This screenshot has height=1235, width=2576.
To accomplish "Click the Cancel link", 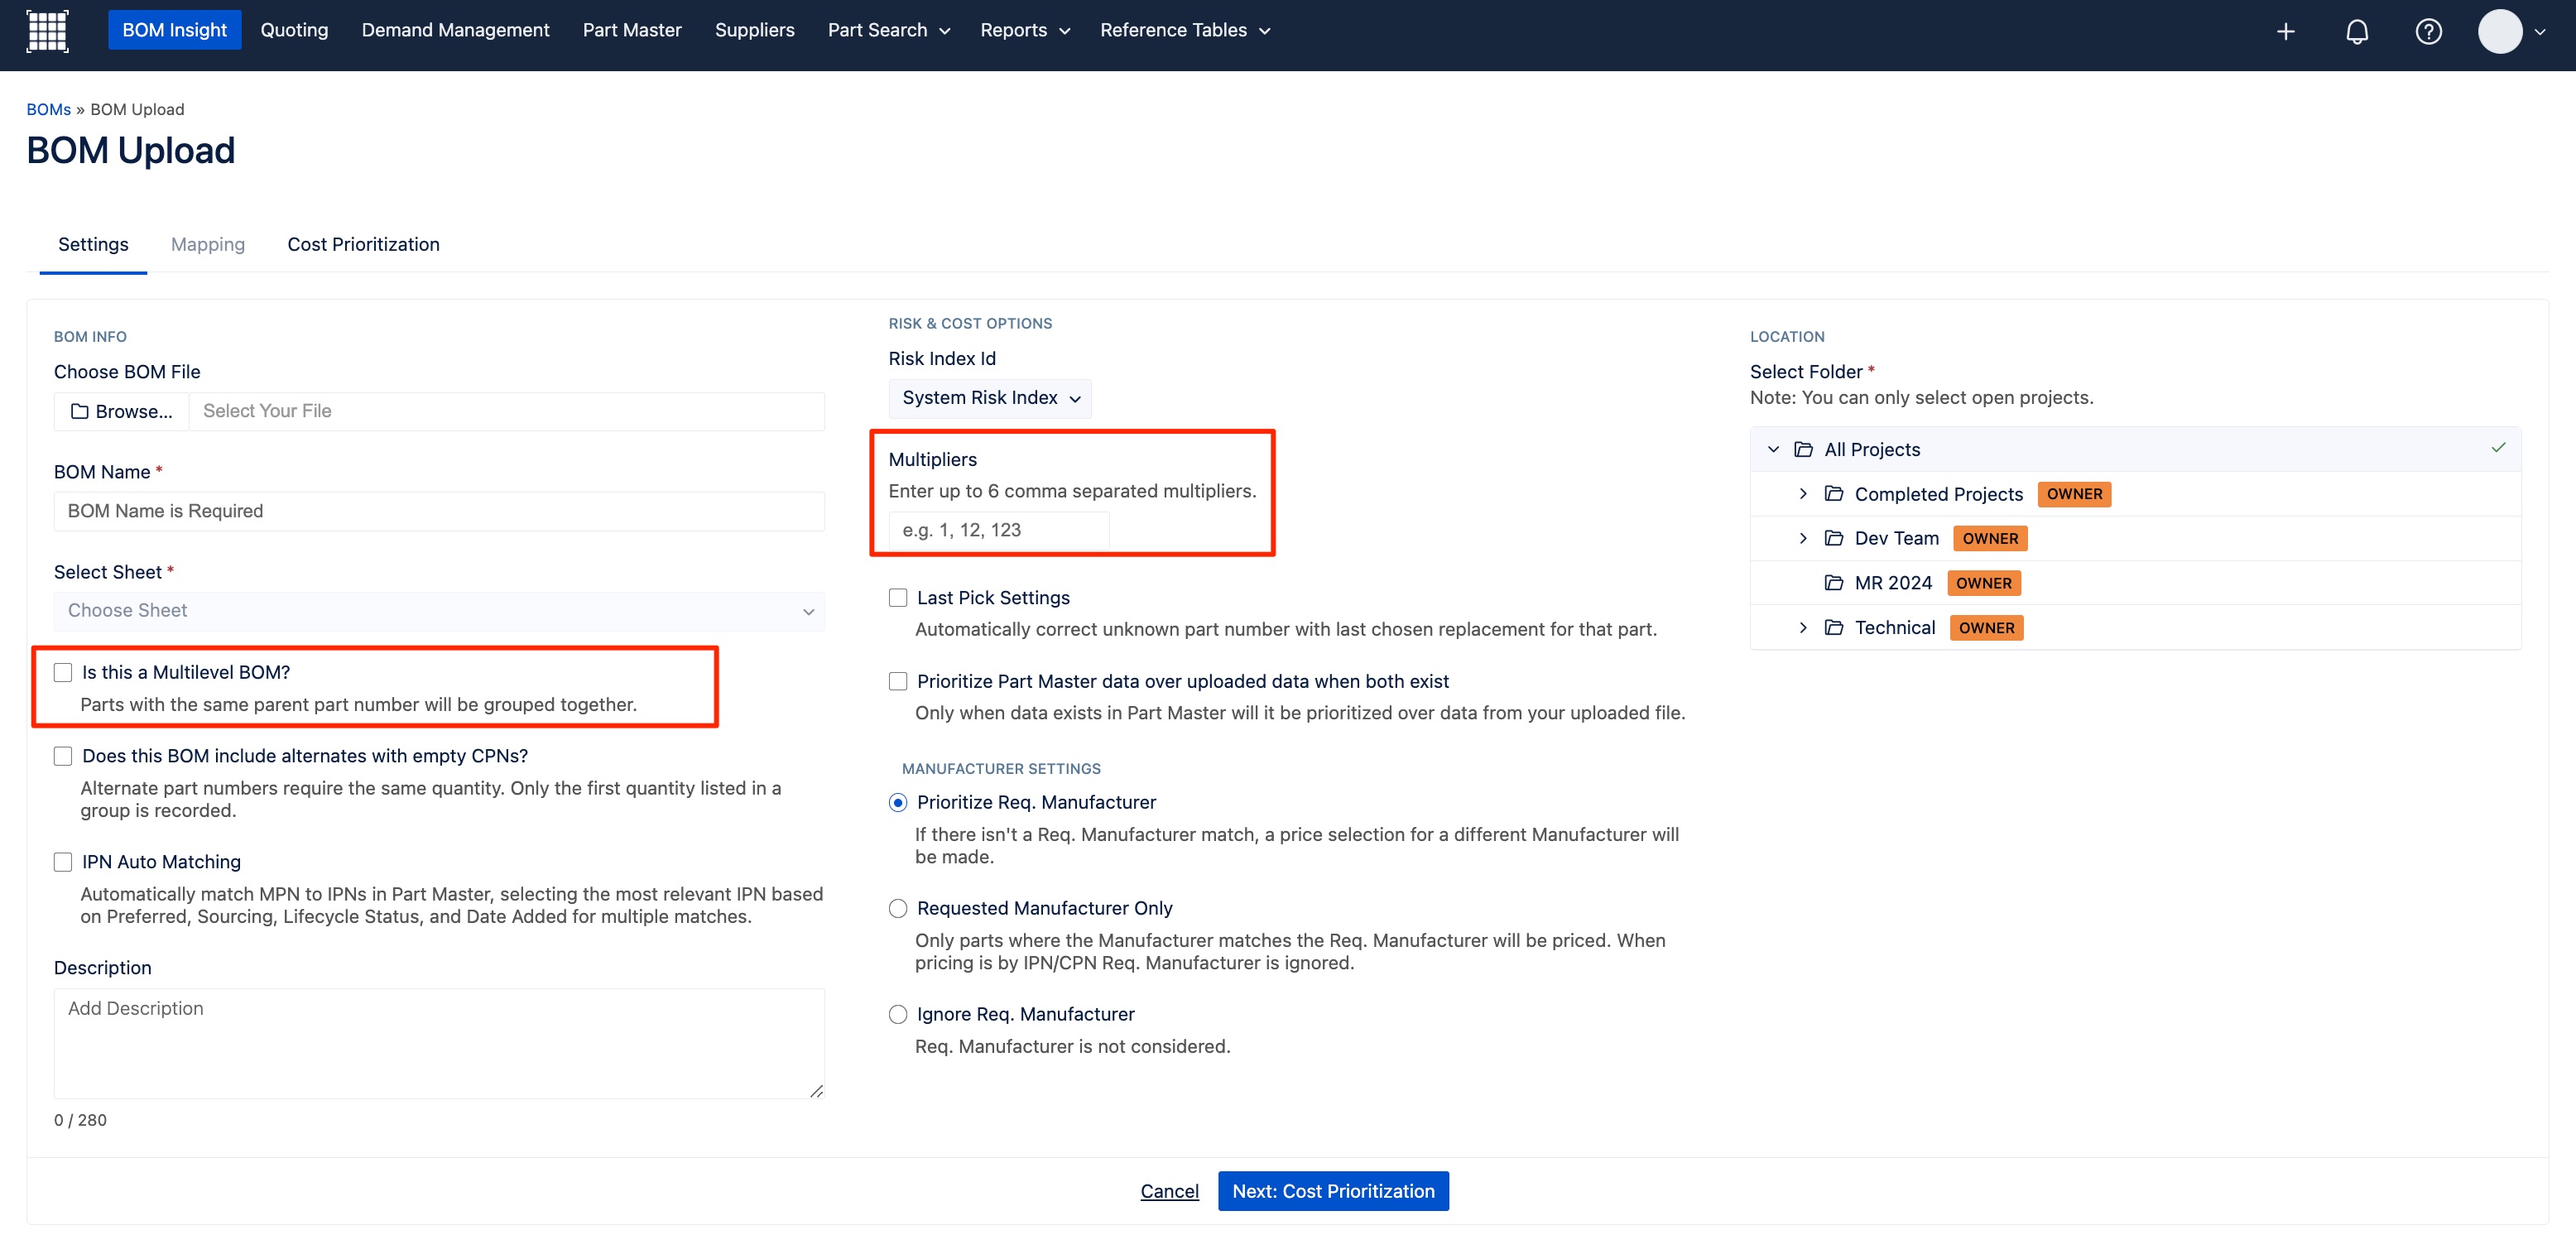I will (1169, 1191).
